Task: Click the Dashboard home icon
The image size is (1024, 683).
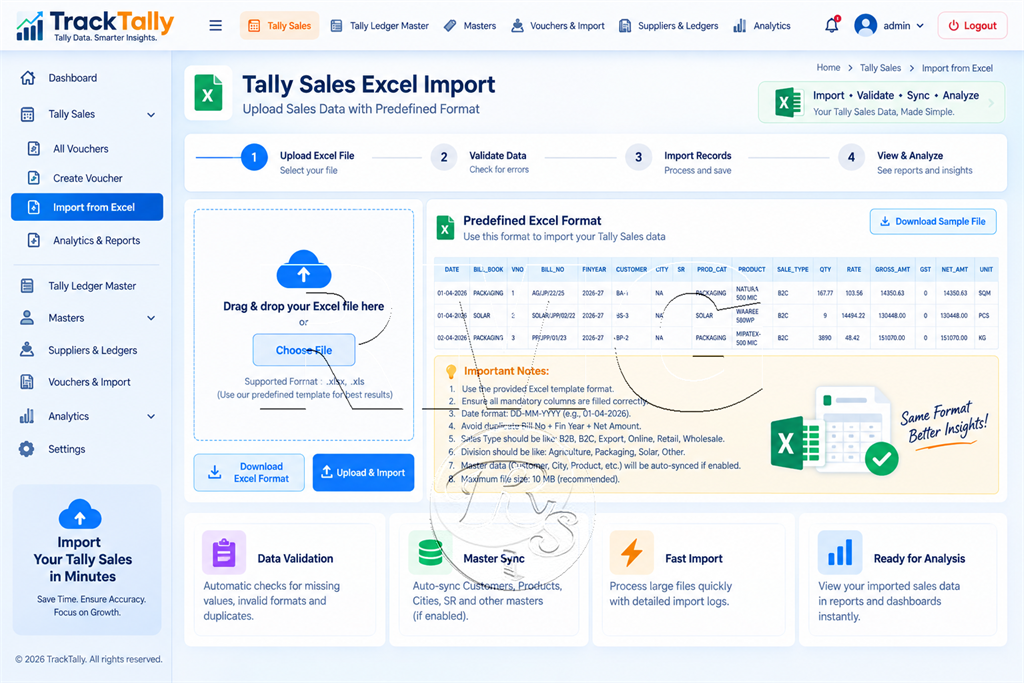Action: (27, 78)
